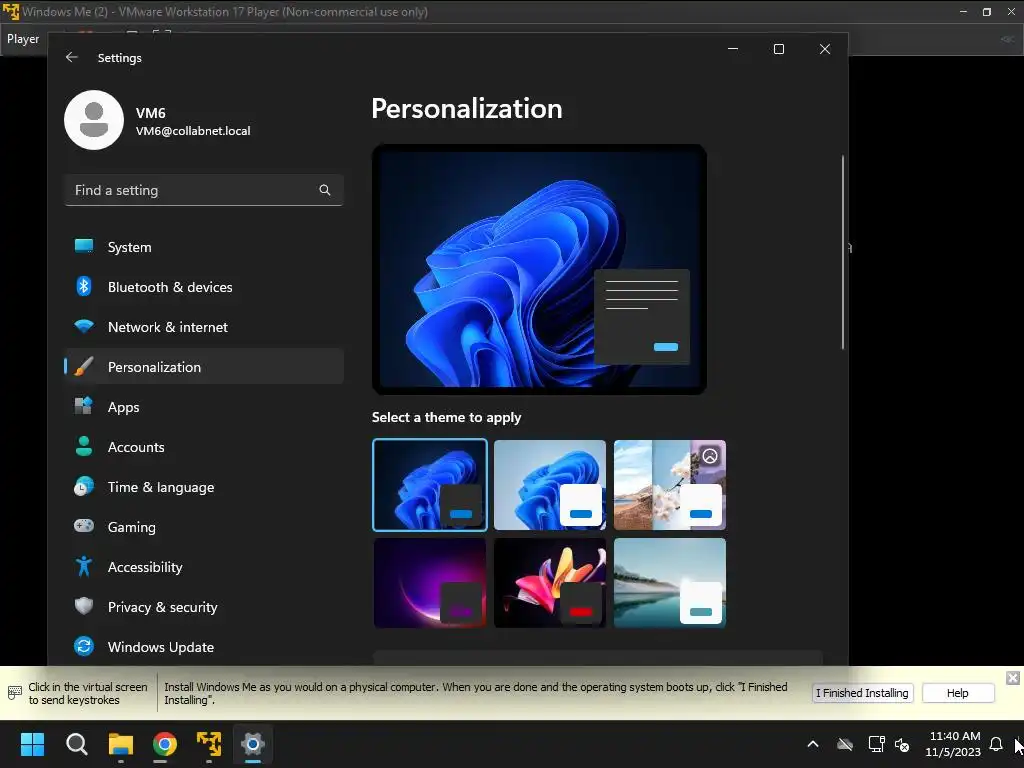Screen dimensions: 1024x768
Task: Open the notification bell in system tray
Action: click(x=996, y=744)
